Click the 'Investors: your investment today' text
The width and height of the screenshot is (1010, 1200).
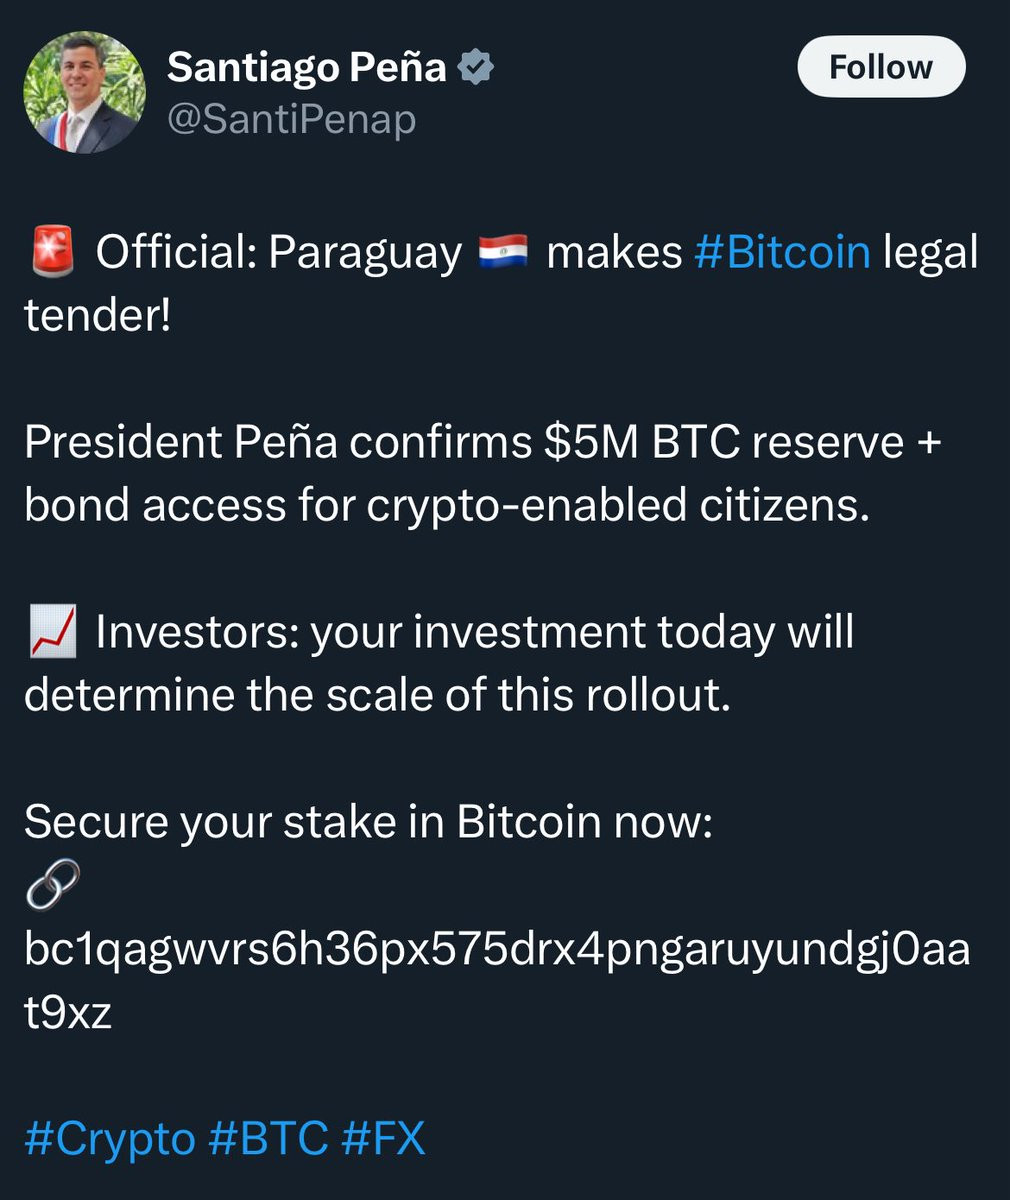[474, 633]
